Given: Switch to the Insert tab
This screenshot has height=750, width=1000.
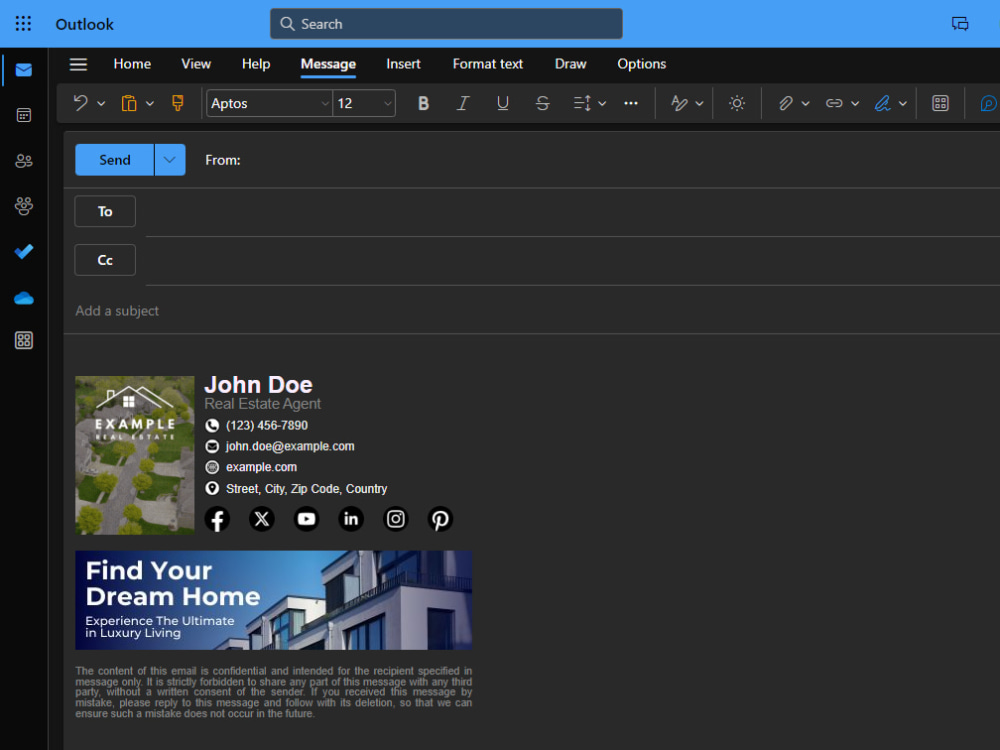Looking at the screenshot, I should (x=403, y=64).
